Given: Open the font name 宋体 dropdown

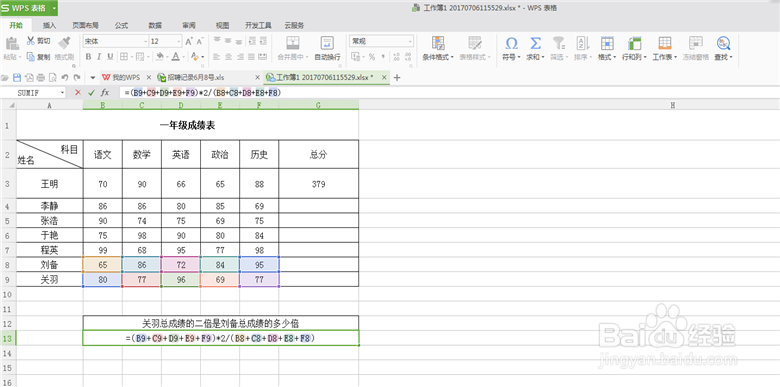Looking at the screenshot, I should [x=145, y=41].
